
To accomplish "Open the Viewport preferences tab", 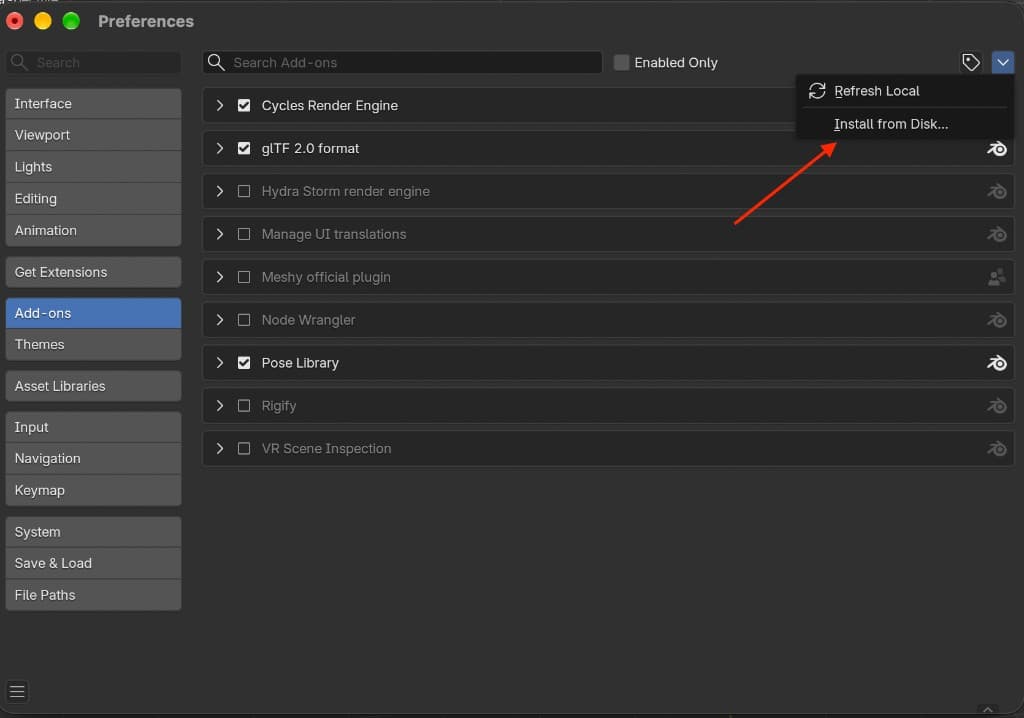I will 93,135.
